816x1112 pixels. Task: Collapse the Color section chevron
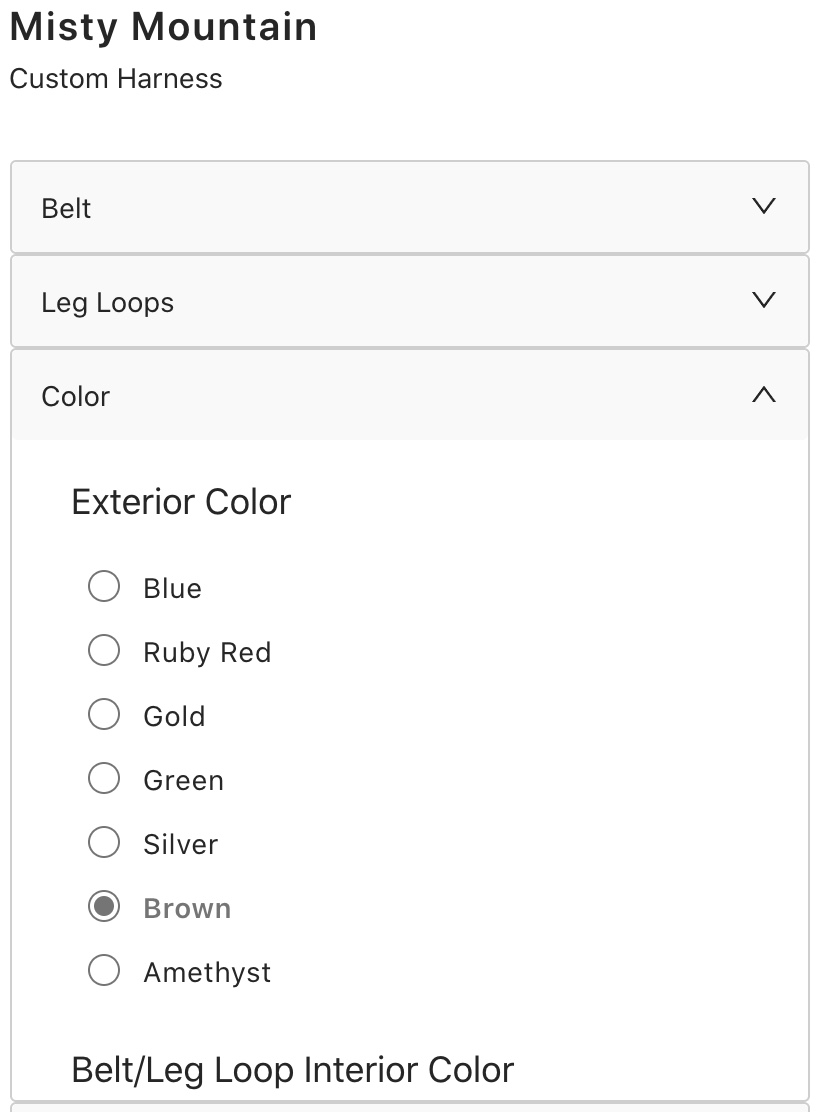coord(763,395)
